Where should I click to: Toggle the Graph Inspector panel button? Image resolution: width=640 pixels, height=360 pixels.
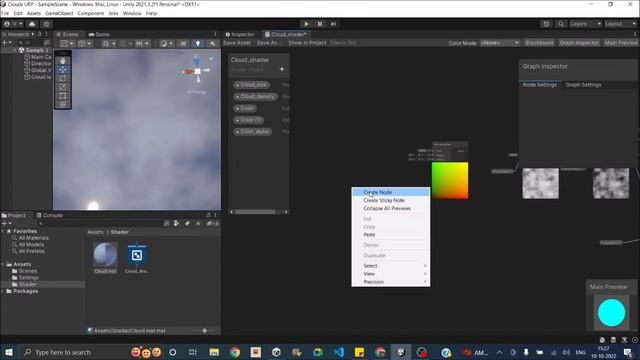(579, 43)
